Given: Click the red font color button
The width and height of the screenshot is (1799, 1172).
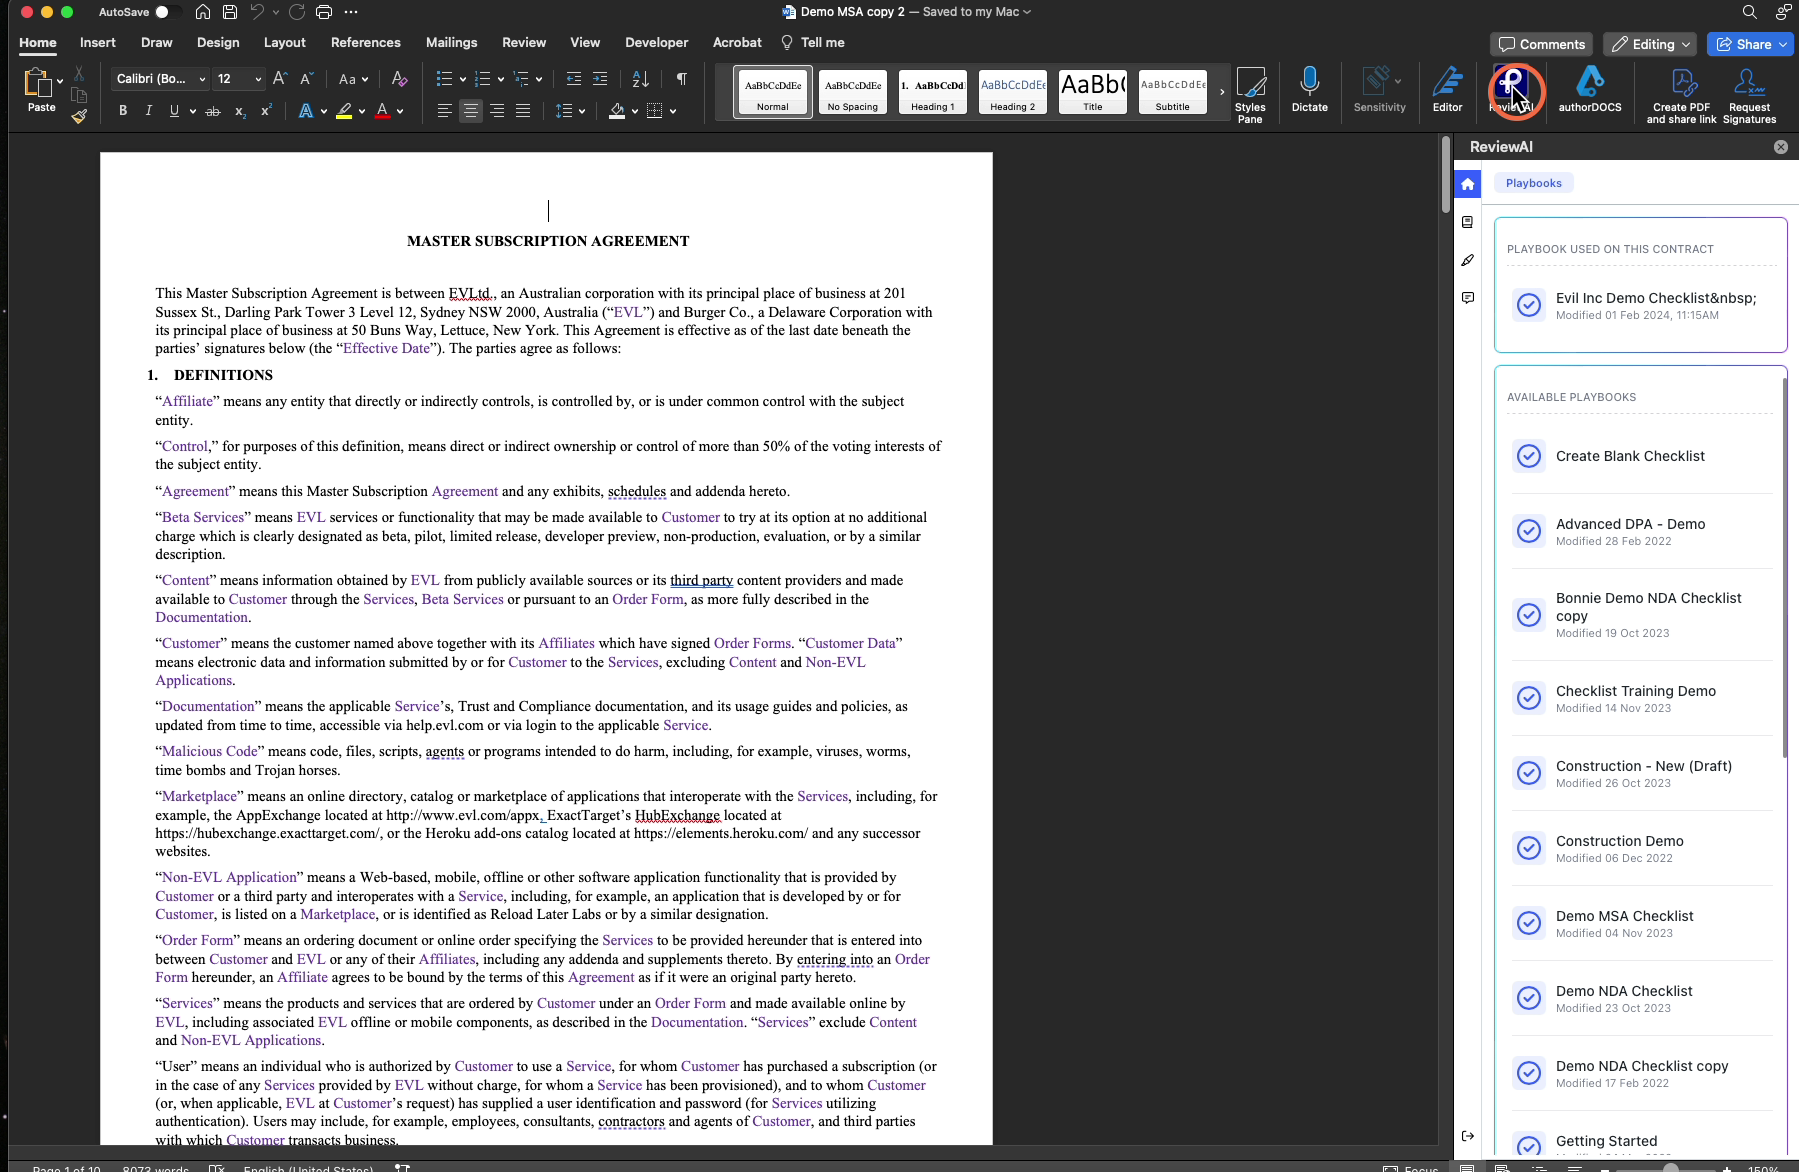Looking at the screenshot, I should [382, 111].
